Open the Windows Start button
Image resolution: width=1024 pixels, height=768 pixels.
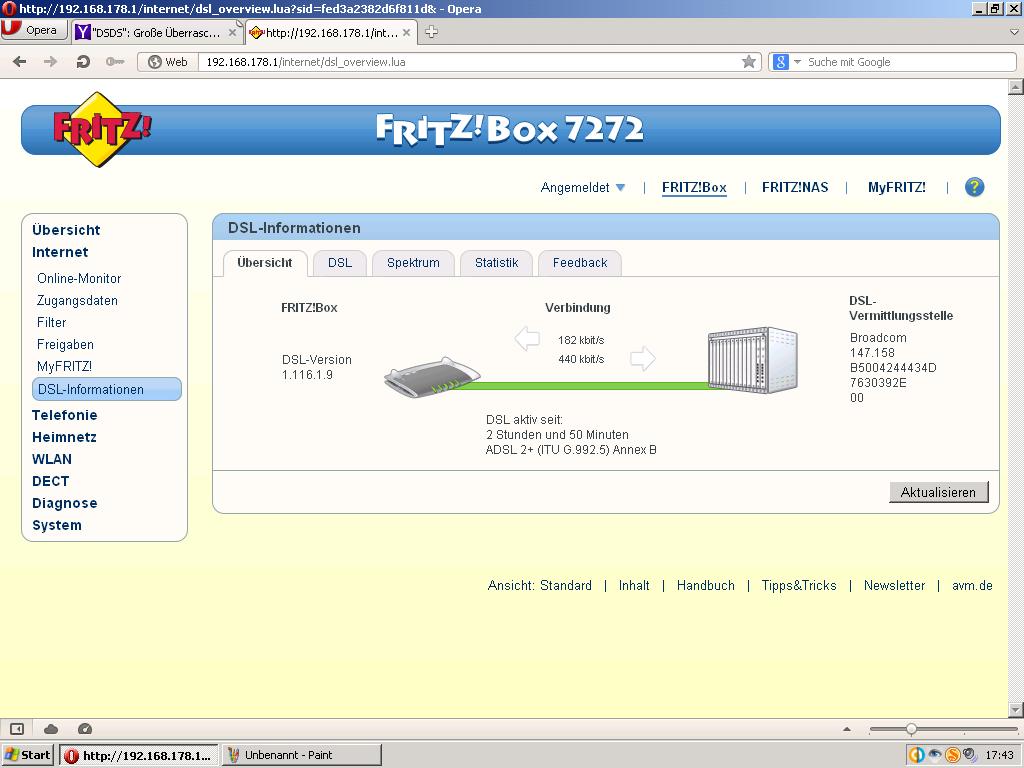(27, 755)
